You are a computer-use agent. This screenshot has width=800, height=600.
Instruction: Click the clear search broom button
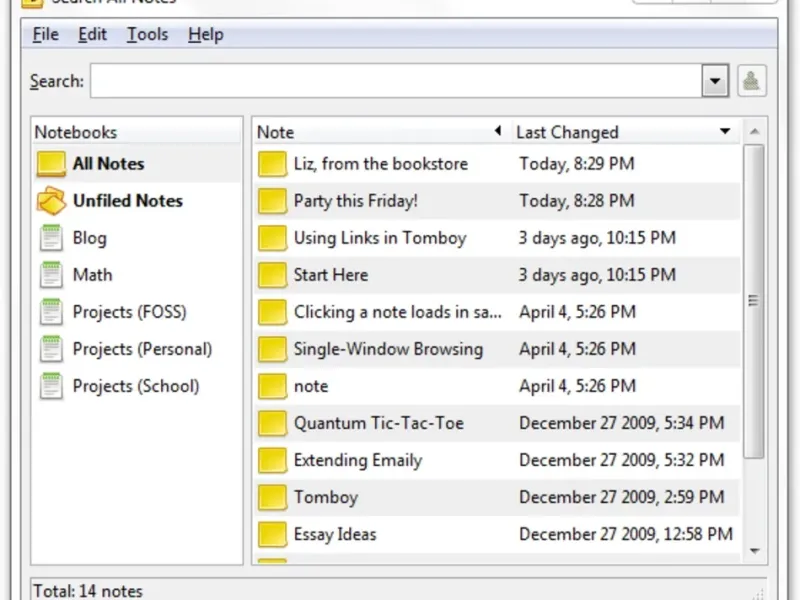[752, 81]
